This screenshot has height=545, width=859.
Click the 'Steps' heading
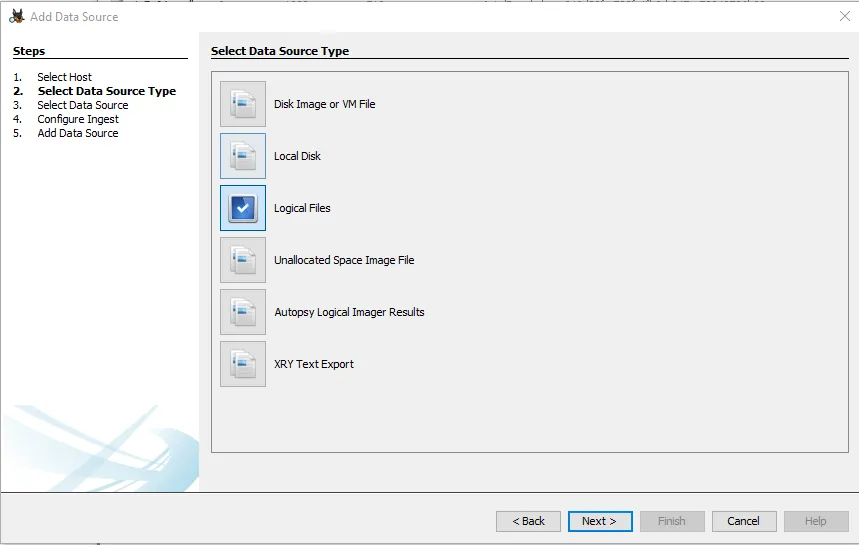pos(29,51)
